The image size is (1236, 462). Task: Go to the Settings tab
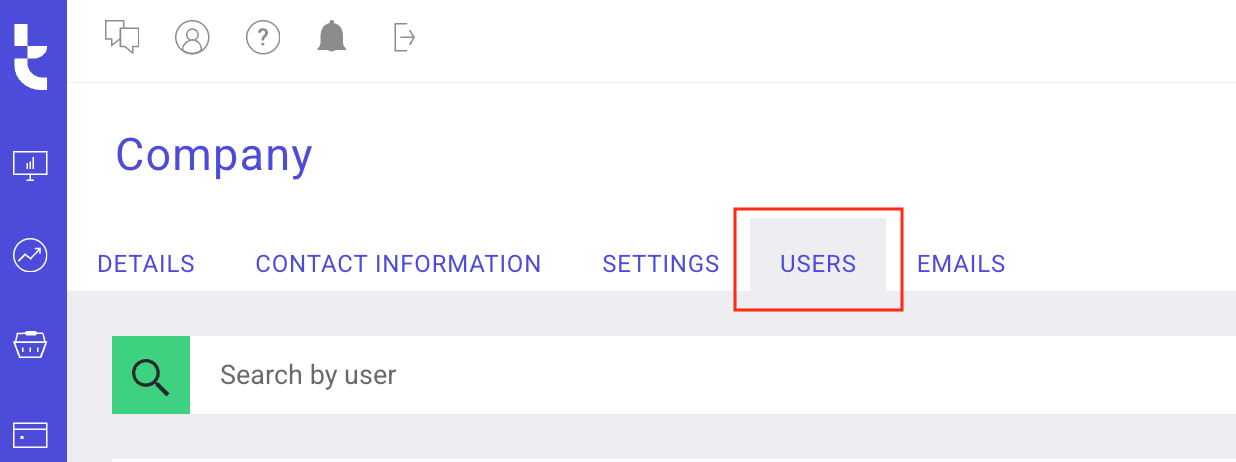tap(660, 264)
